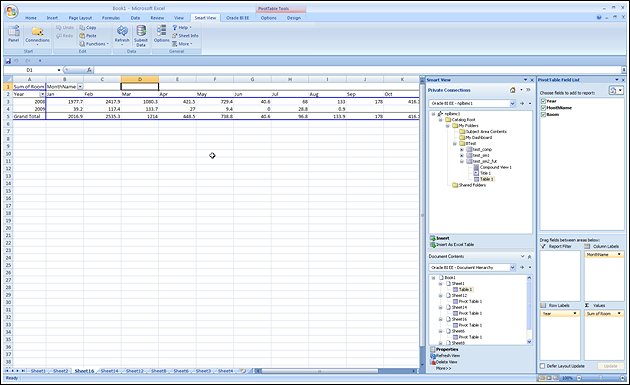This screenshot has height=385, width=630.
Task: Click the go arrow beside the Oracle BI EE connection box
Action: point(522,103)
